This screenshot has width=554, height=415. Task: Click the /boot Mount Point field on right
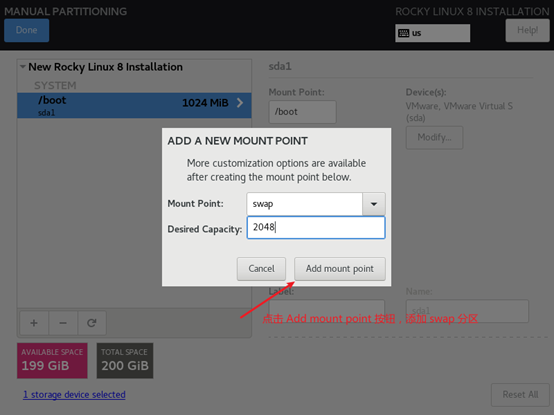pyautogui.click(x=302, y=112)
